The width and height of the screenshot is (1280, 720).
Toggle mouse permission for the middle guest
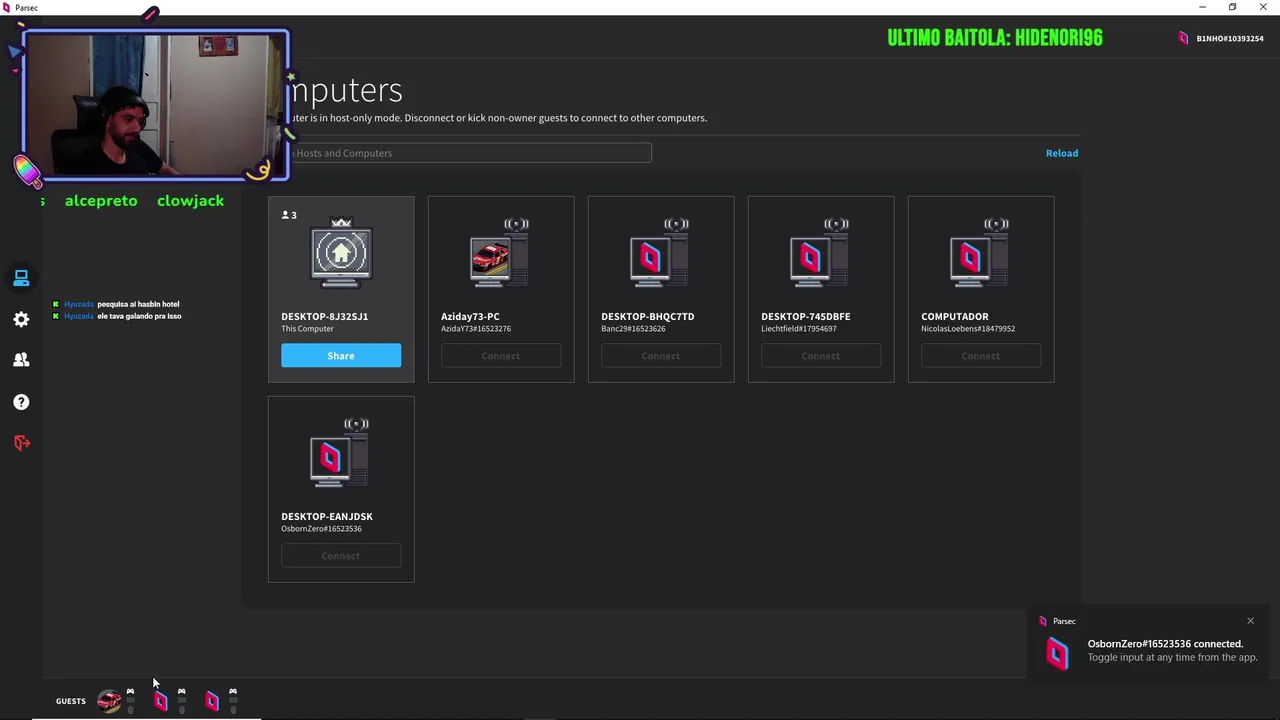point(181,710)
